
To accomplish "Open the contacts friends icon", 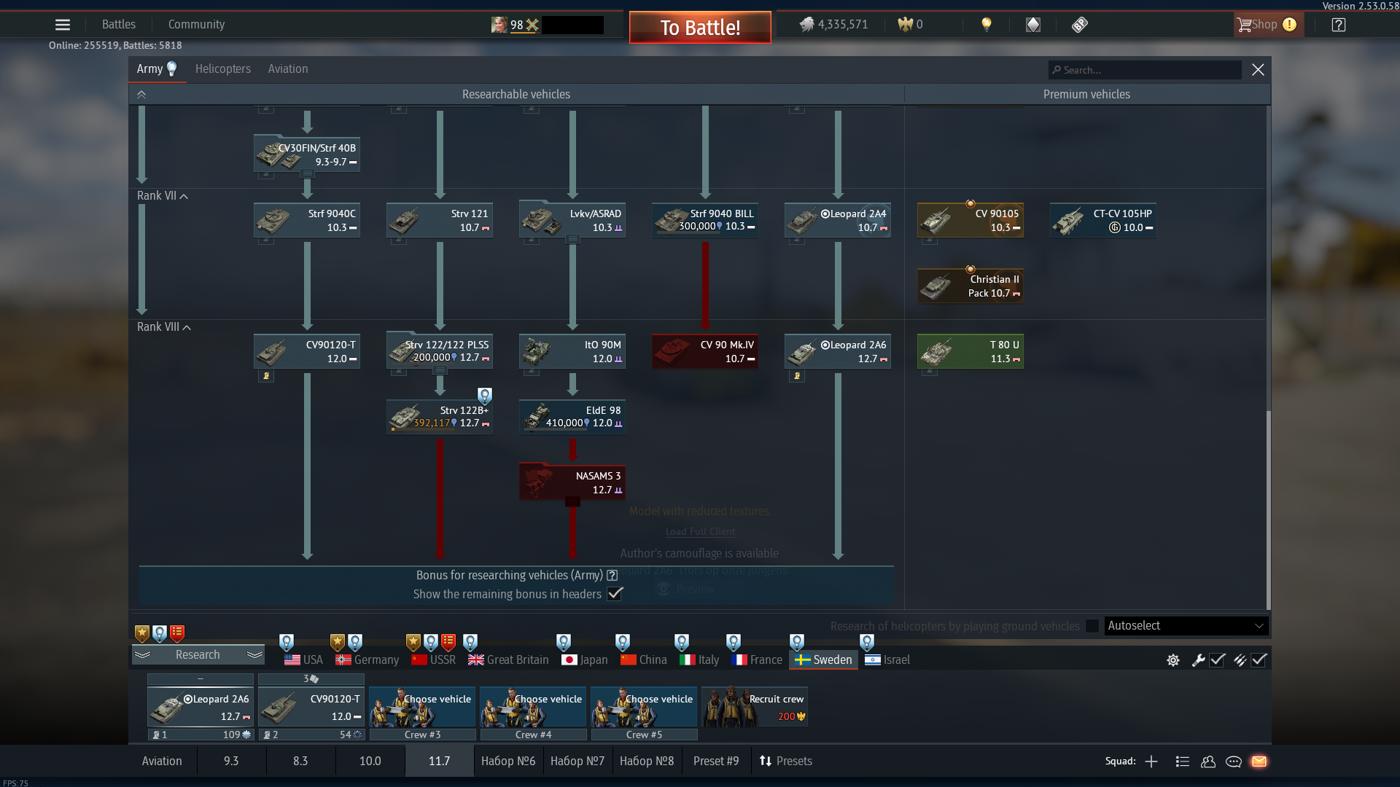I will pyautogui.click(x=1208, y=762).
